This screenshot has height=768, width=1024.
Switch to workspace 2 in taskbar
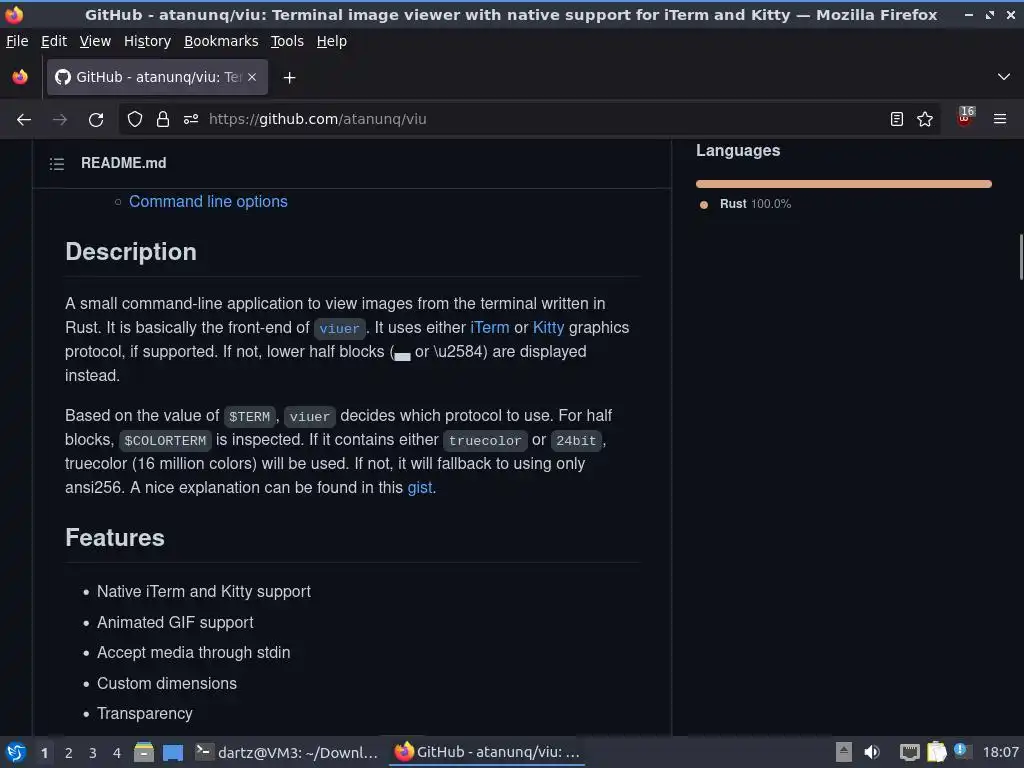coord(69,753)
